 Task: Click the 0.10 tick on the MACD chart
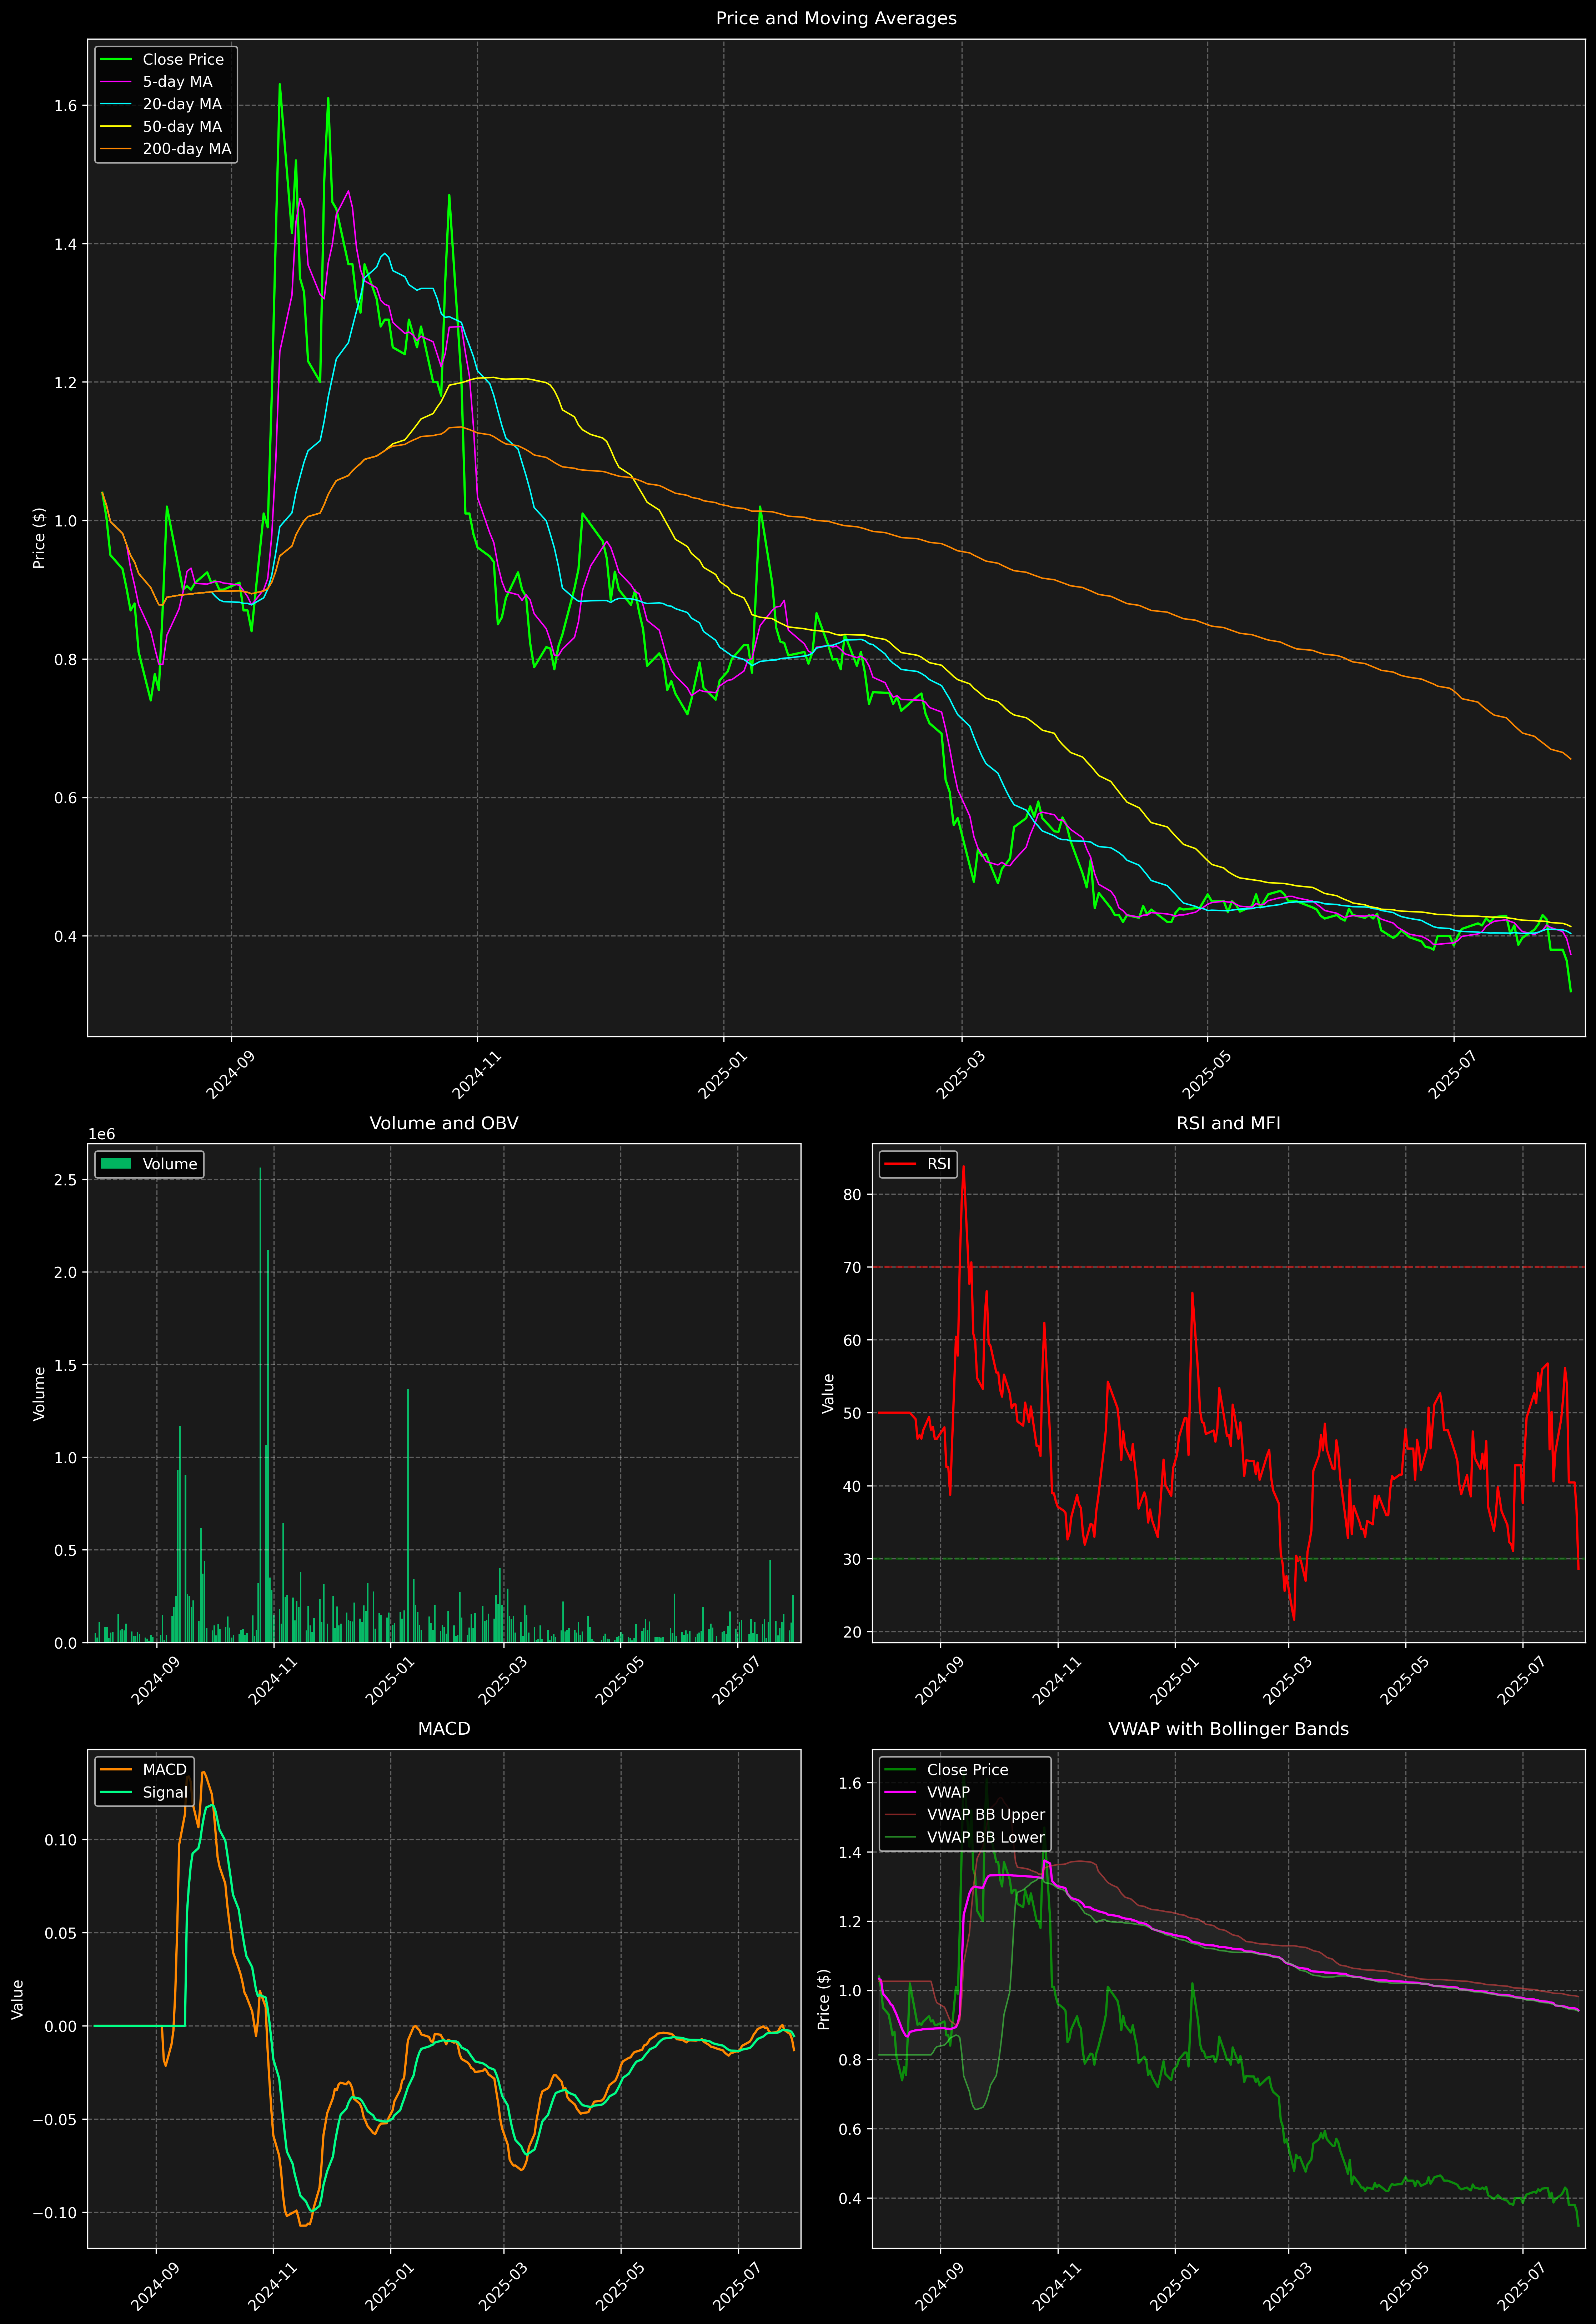(61, 1840)
